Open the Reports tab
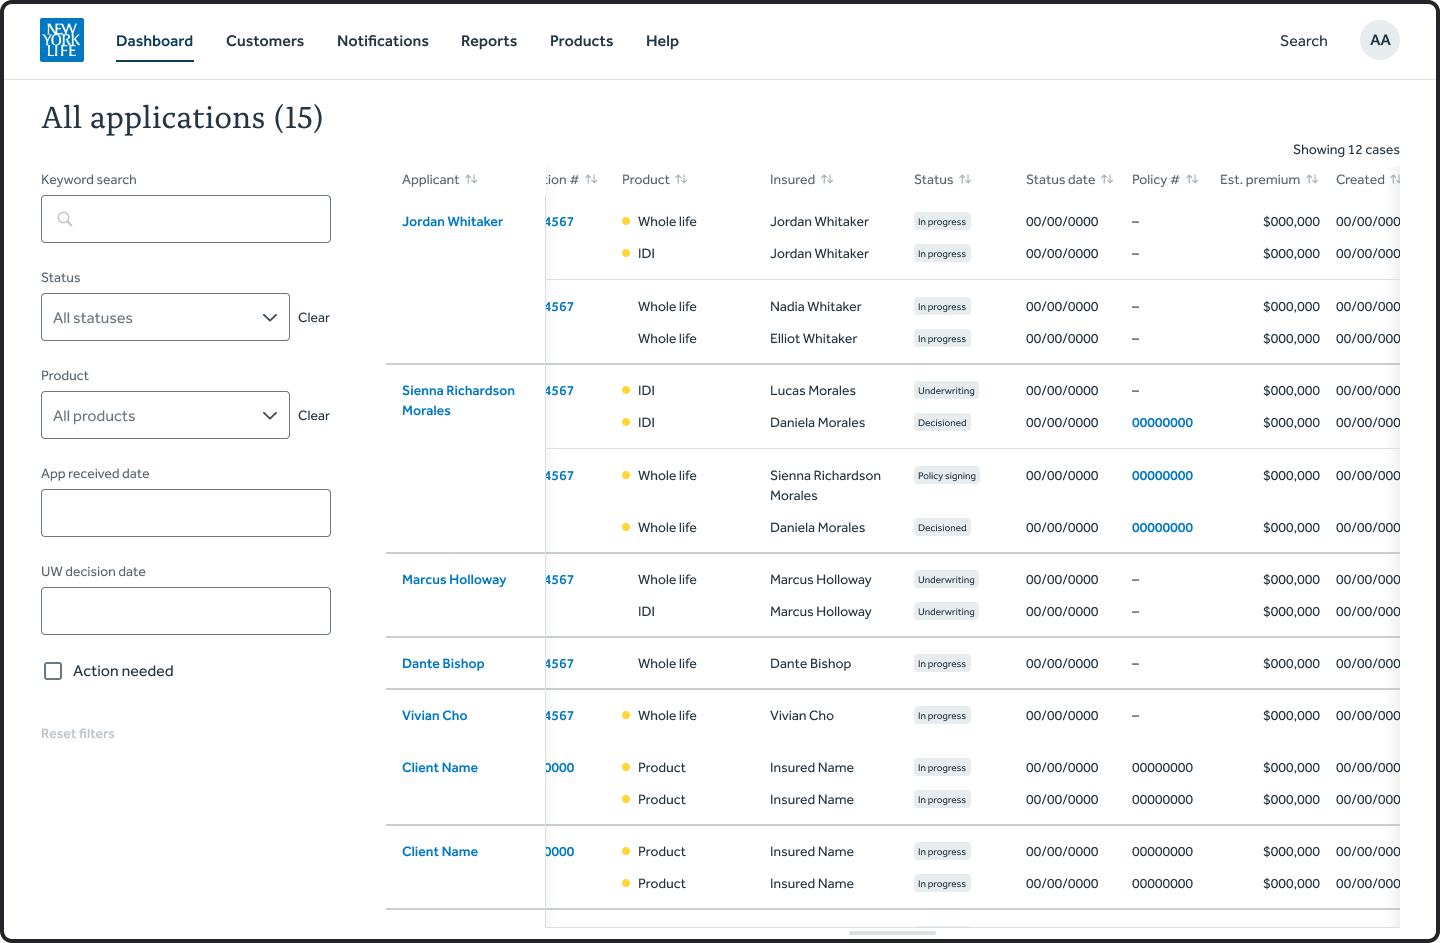Image resolution: width=1440 pixels, height=943 pixels. click(489, 41)
